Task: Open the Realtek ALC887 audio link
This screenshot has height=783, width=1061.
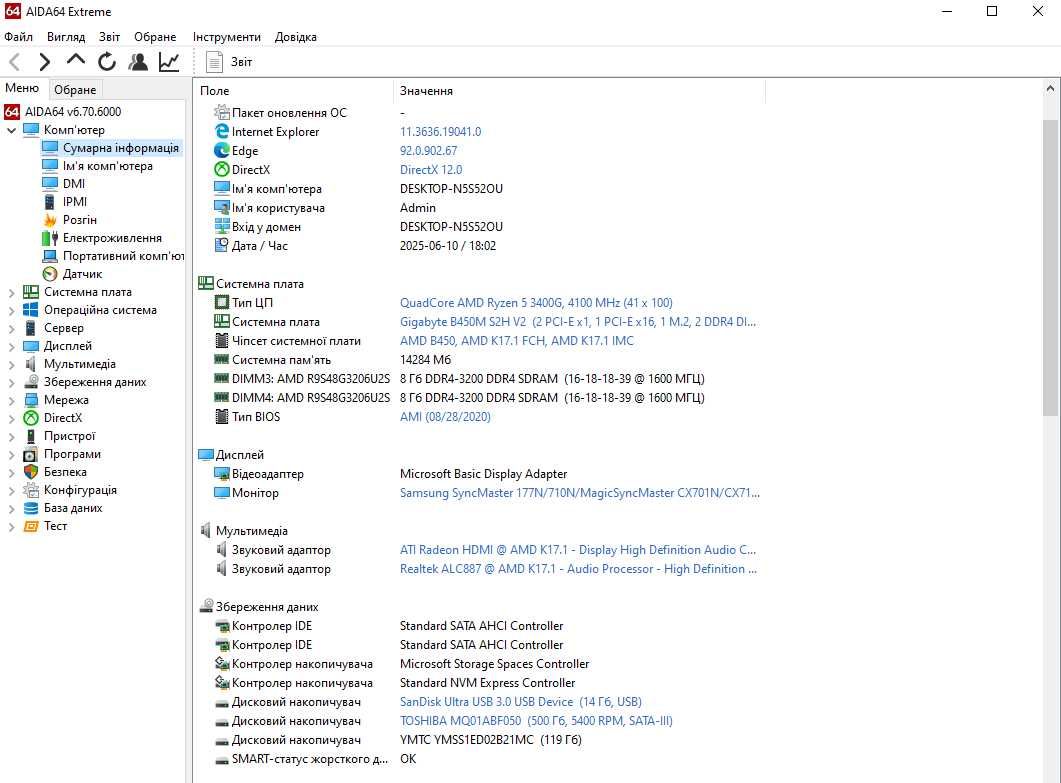Action: (x=578, y=569)
